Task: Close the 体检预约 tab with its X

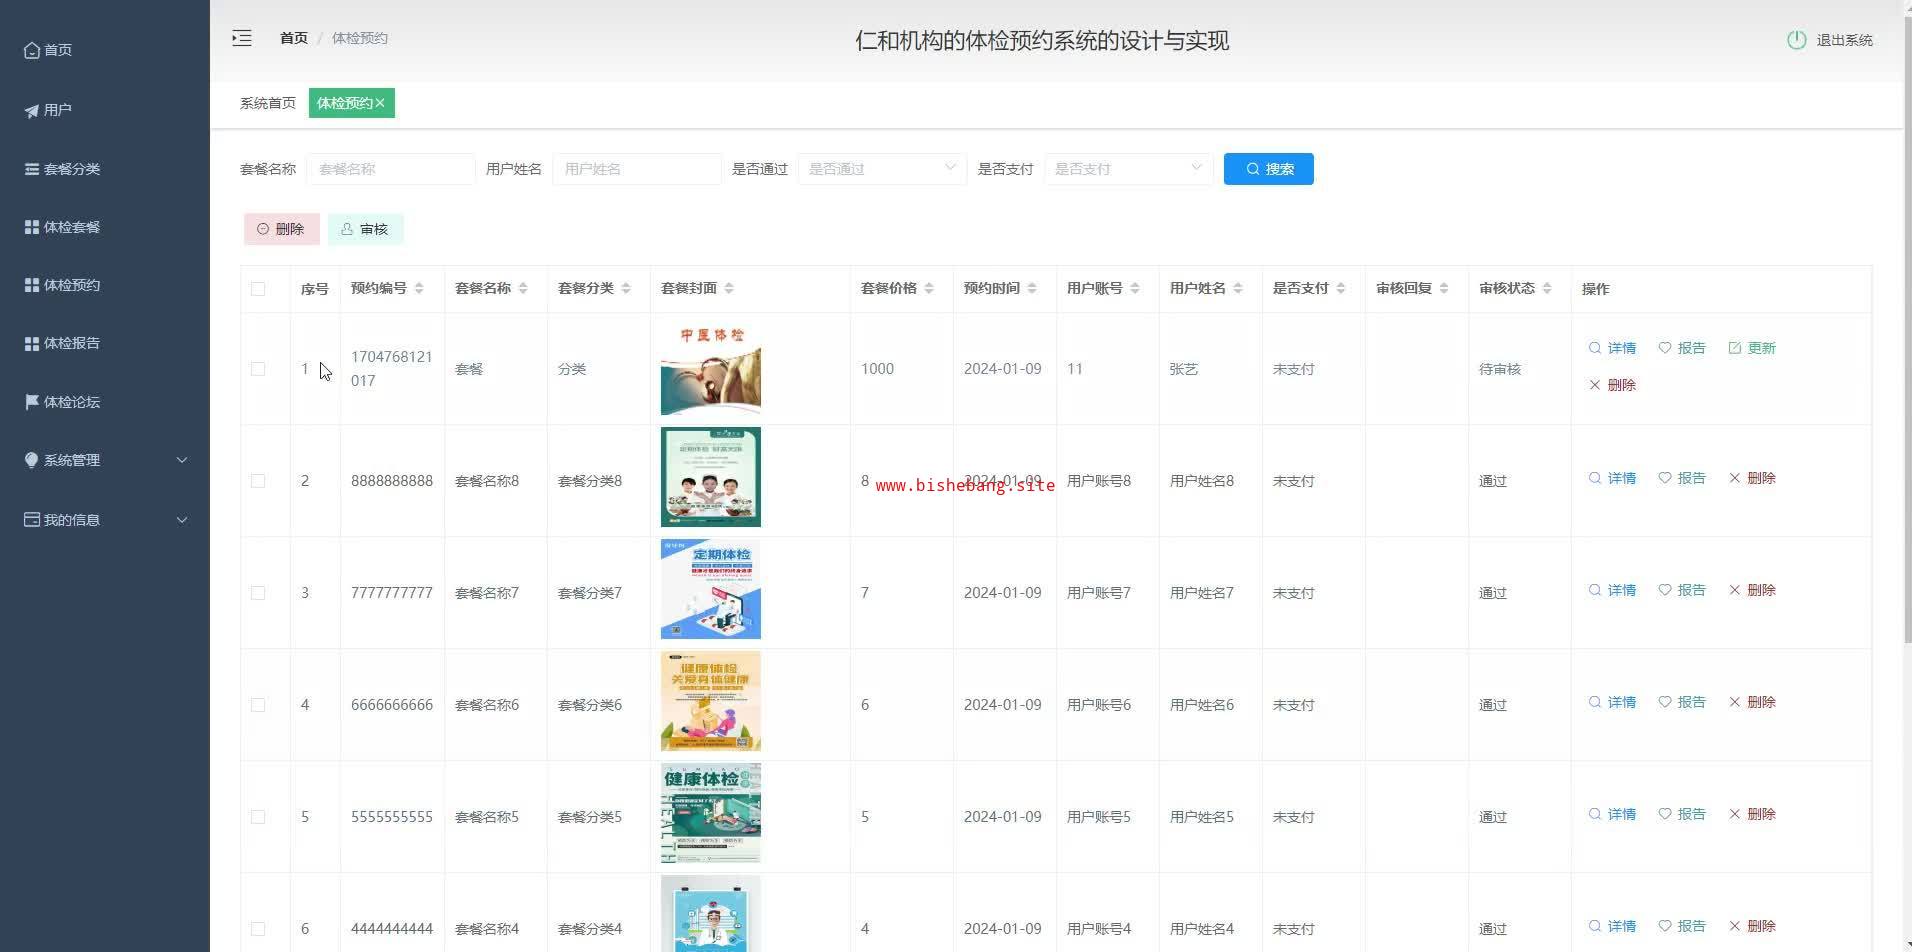Action: click(x=381, y=103)
